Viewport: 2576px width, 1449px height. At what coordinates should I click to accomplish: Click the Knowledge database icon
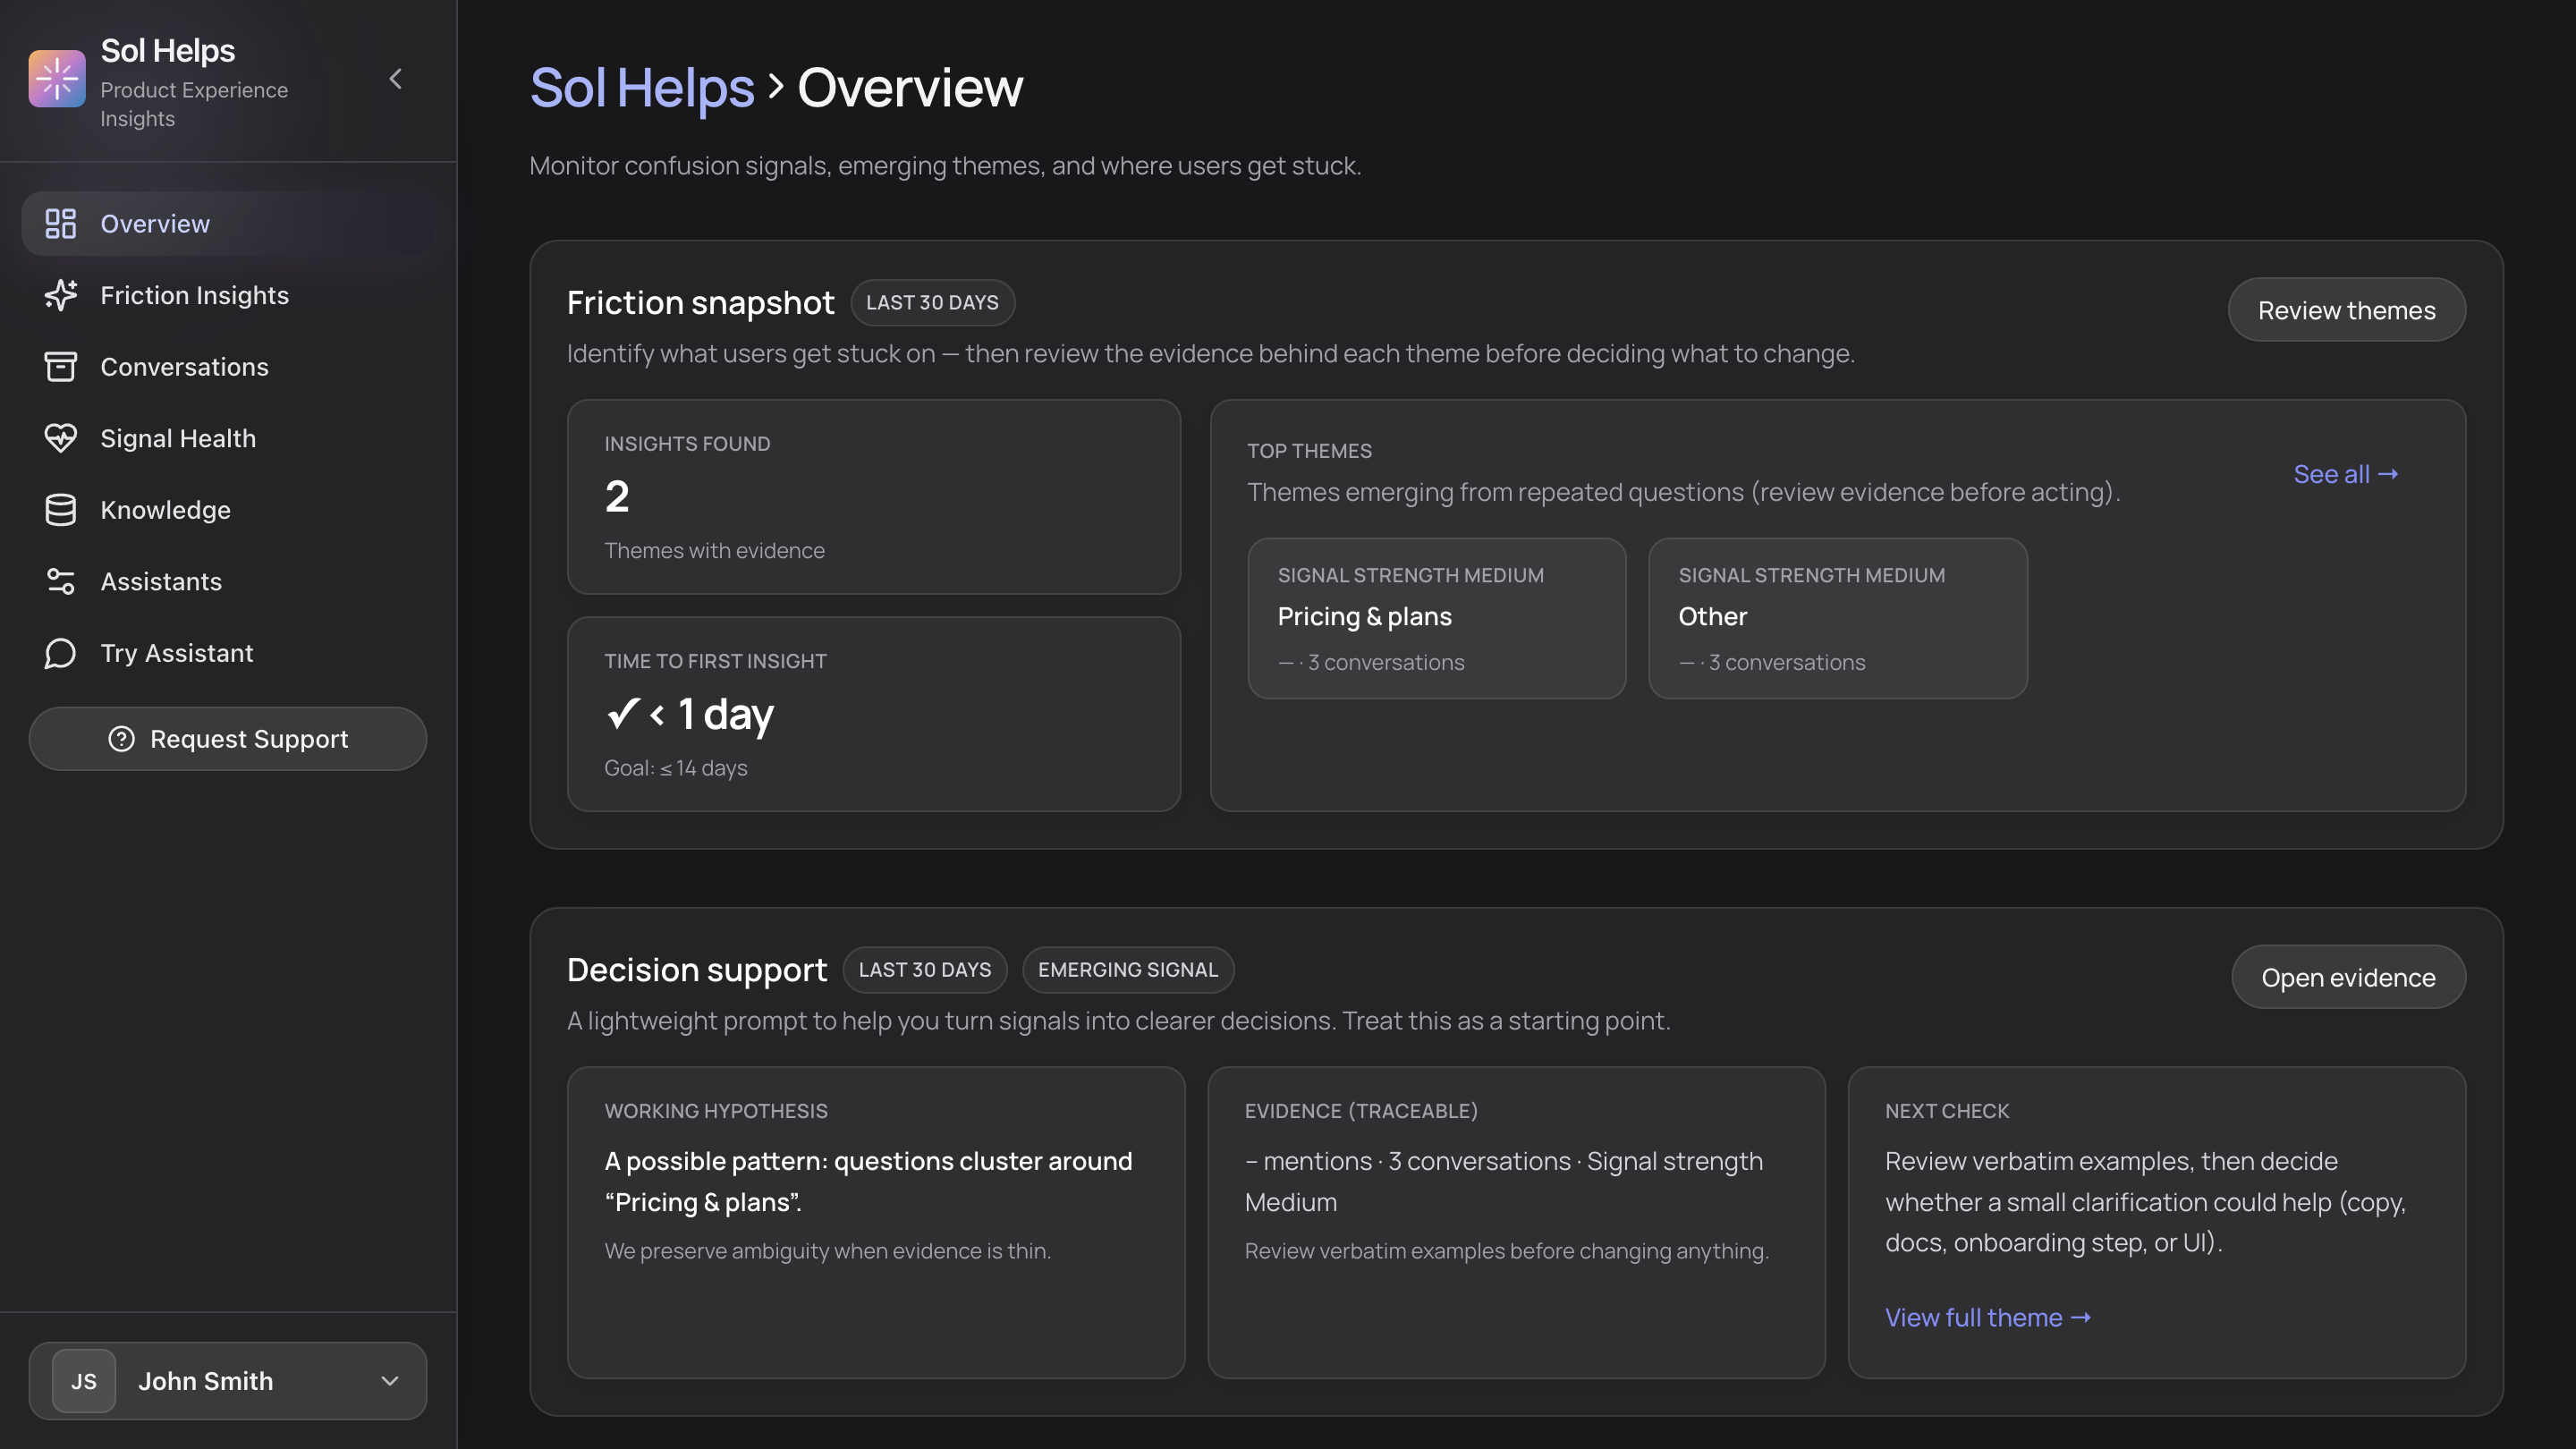61,510
